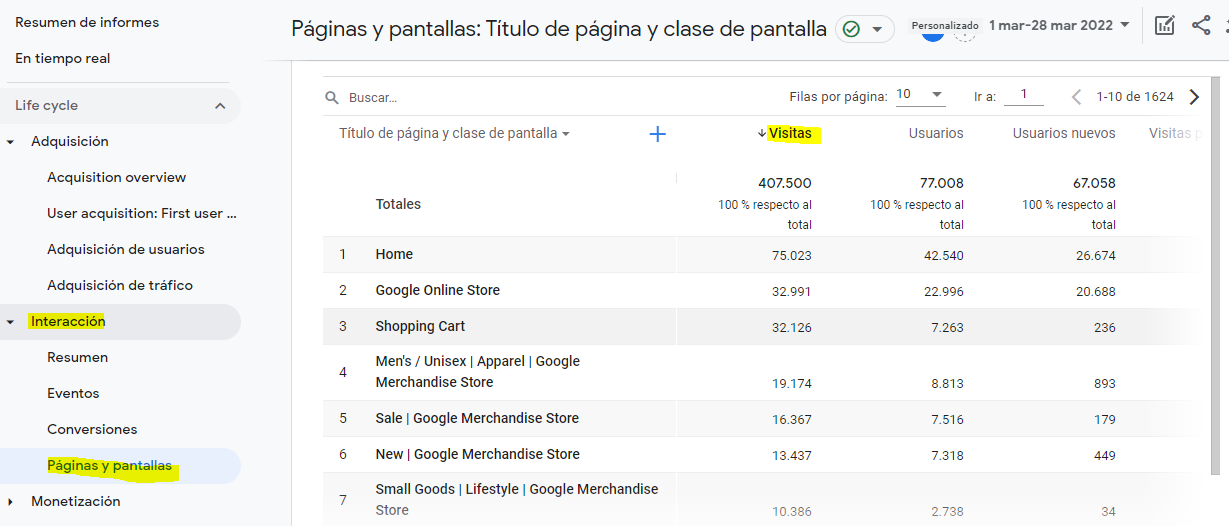Viewport: 1229px width, 526px height.
Task: Open Páginas y pantallas report
Action: (x=109, y=466)
